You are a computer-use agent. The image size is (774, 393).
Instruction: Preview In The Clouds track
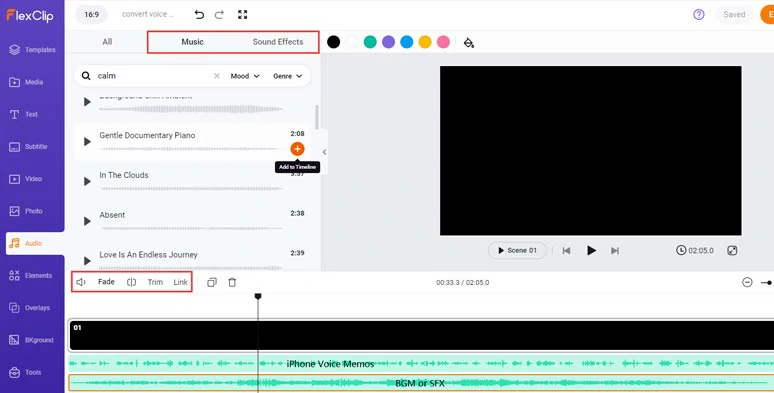pyautogui.click(x=87, y=181)
